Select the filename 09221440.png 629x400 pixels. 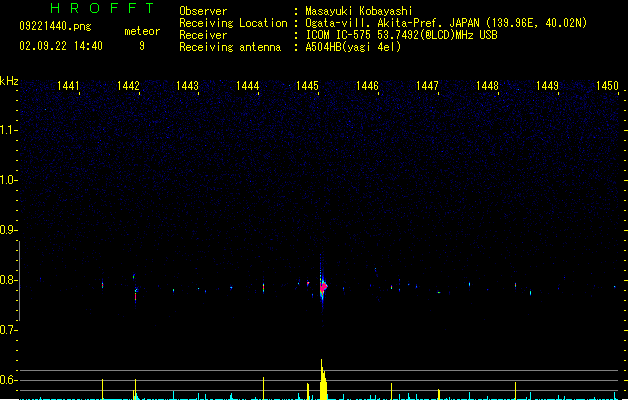click(x=55, y=26)
